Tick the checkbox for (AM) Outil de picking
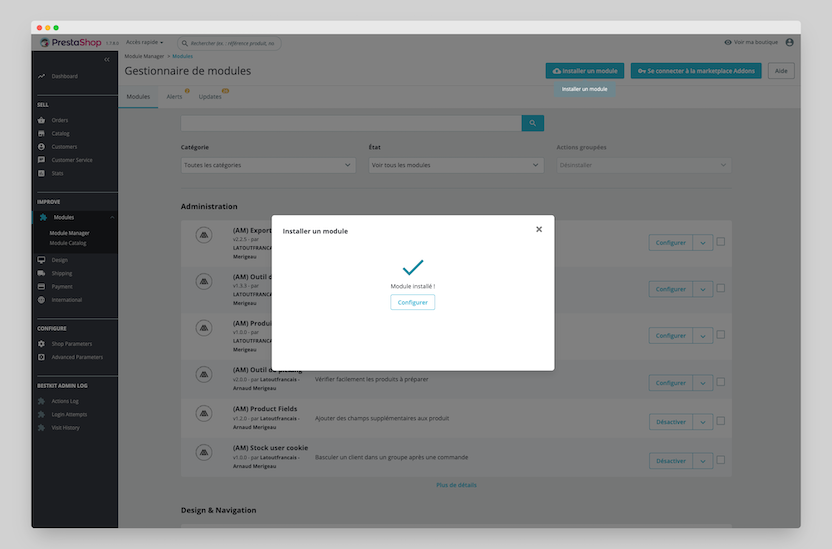 pyautogui.click(x=721, y=382)
